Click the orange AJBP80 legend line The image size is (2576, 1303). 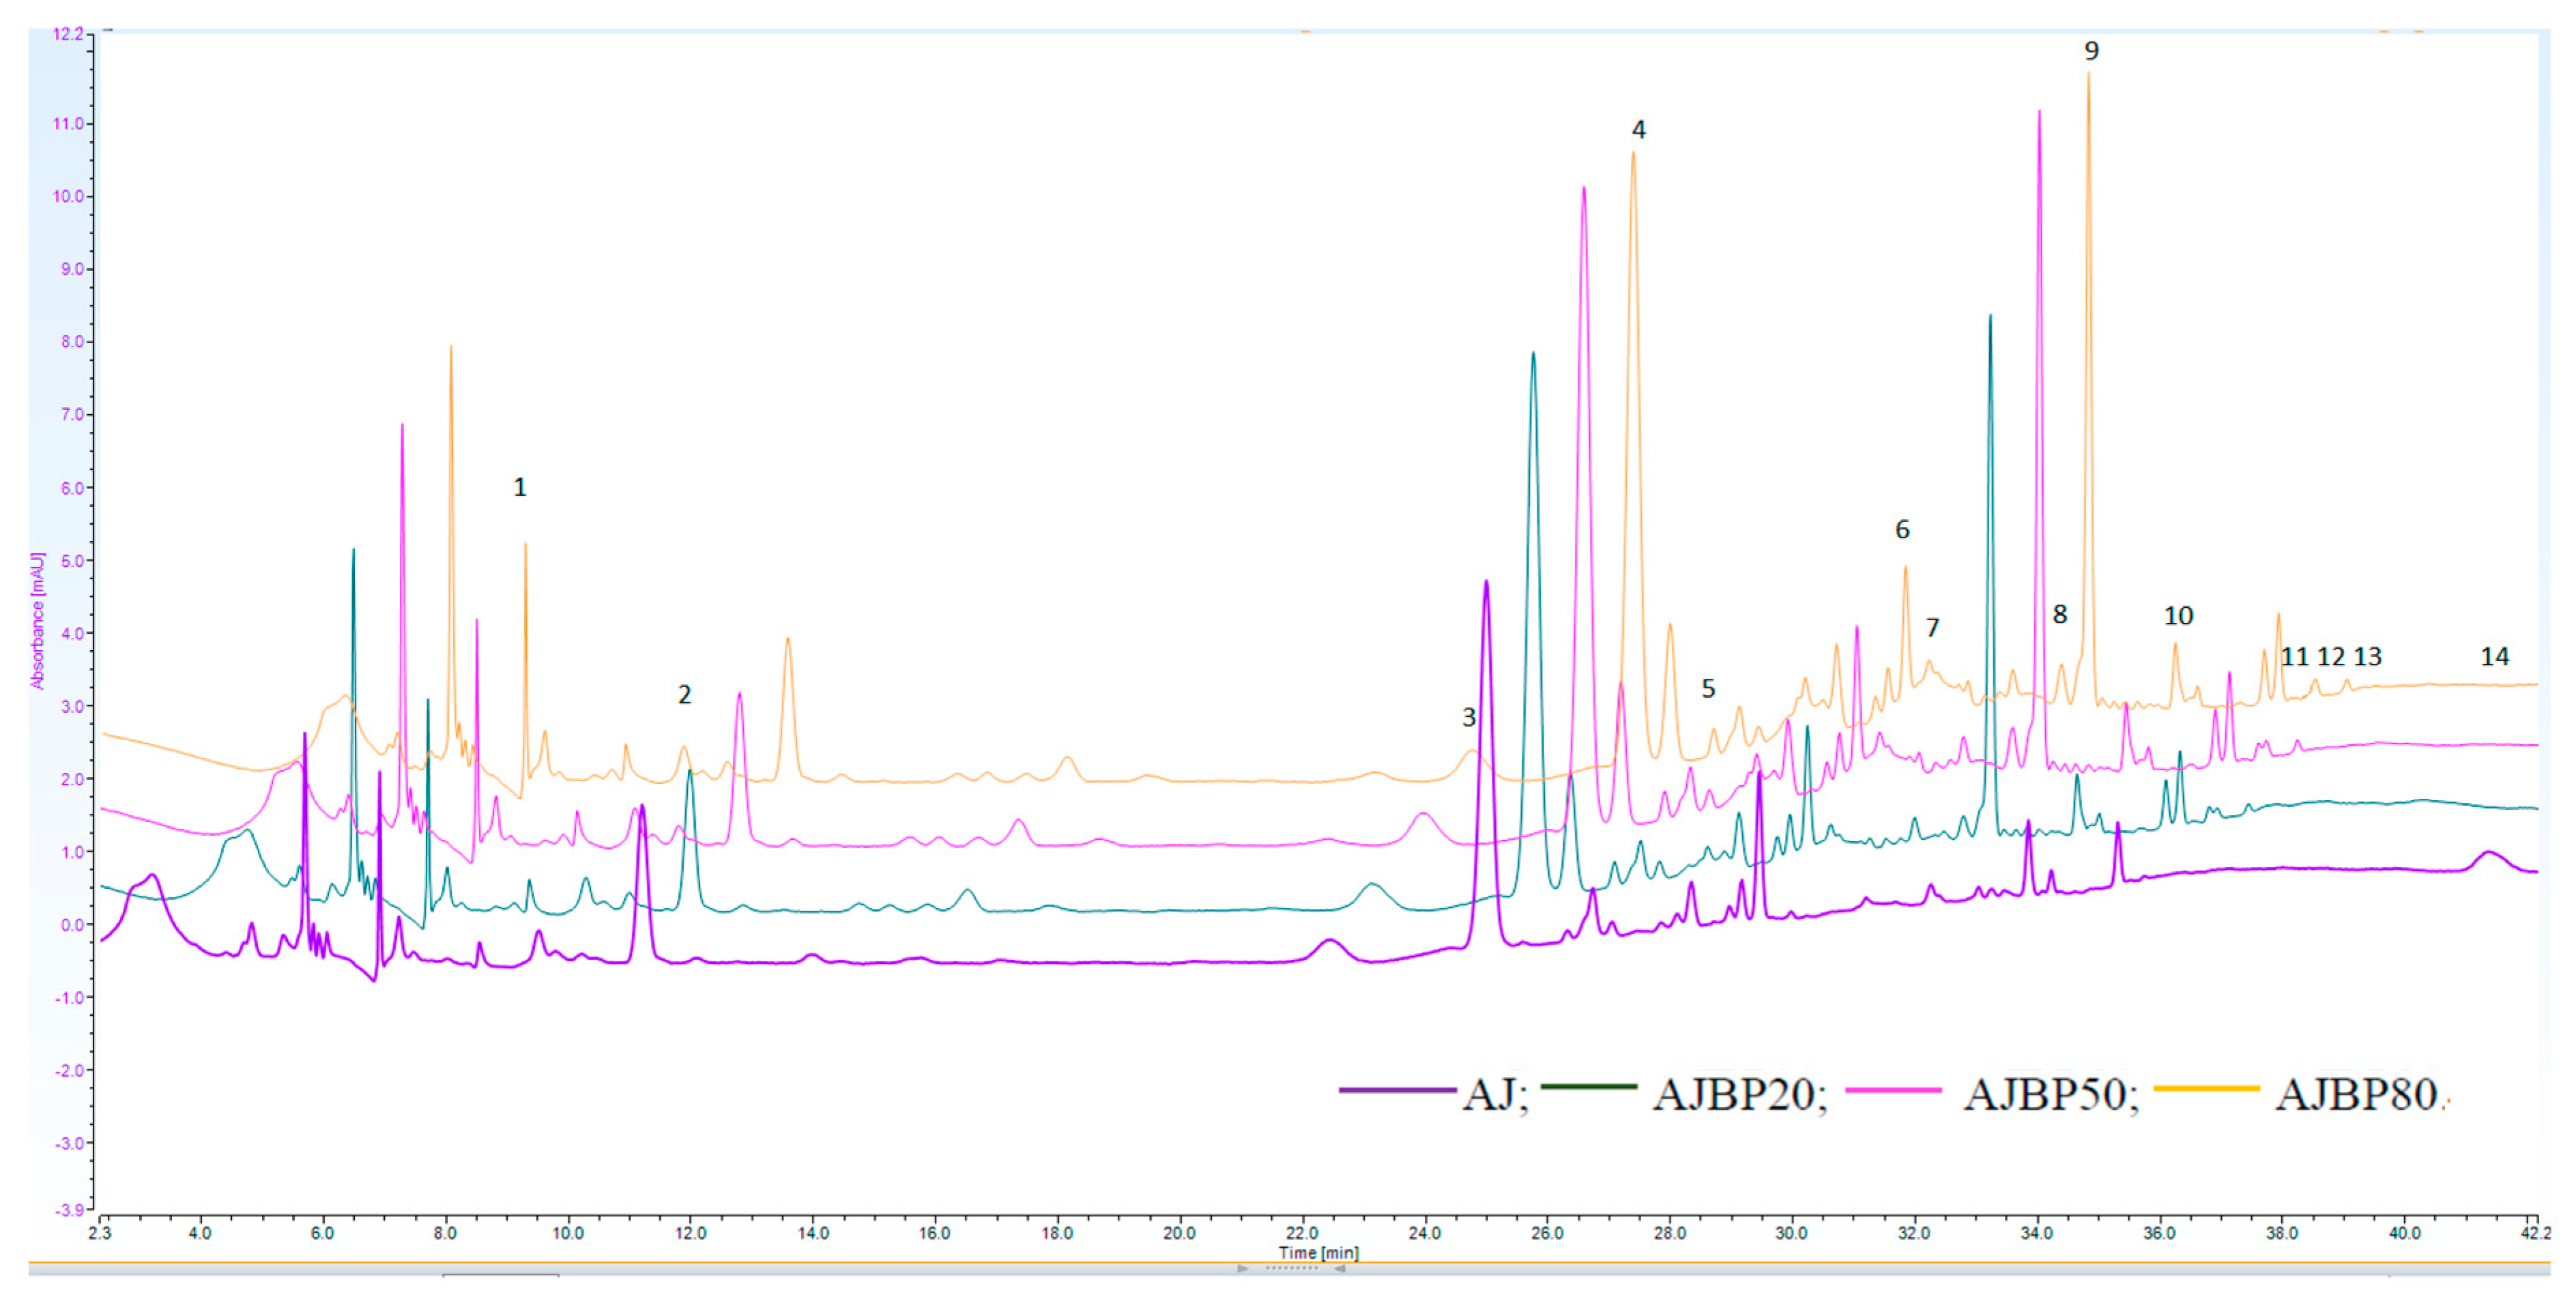(x=2206, y=1088)
